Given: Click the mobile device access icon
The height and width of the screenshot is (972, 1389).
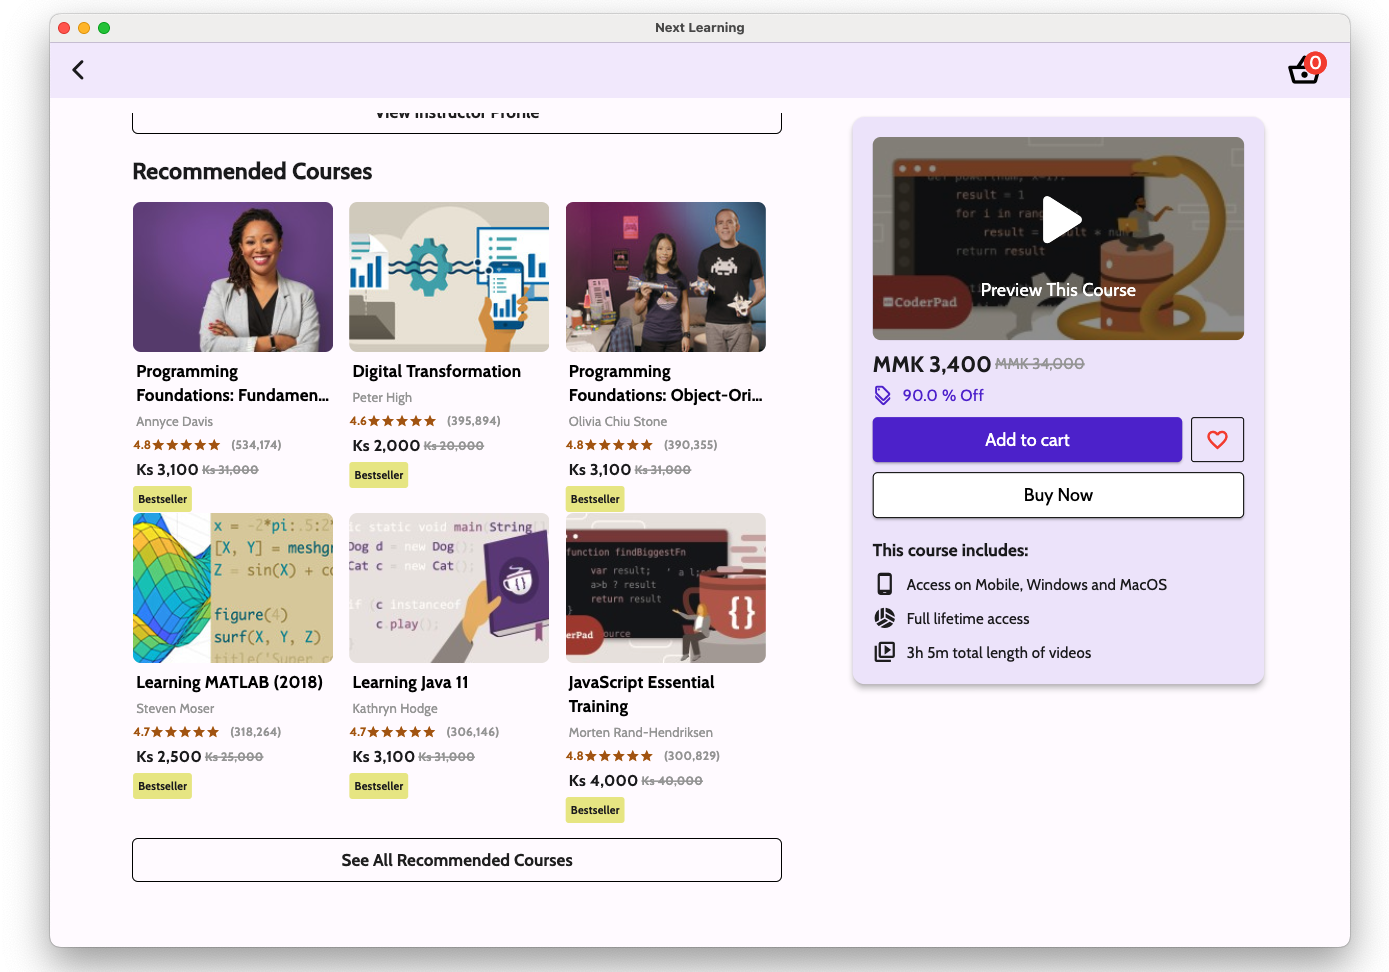Looking at the screenshot, I should pos(884,584).
